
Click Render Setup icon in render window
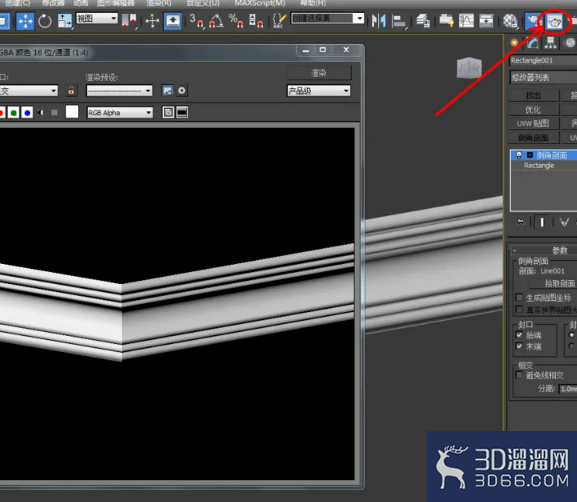[167, 91]
